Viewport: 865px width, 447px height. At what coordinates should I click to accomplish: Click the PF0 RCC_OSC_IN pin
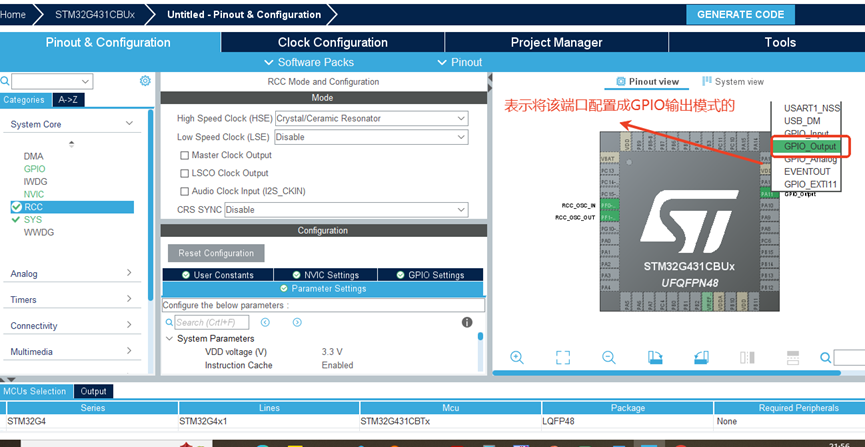click(610, 205)
